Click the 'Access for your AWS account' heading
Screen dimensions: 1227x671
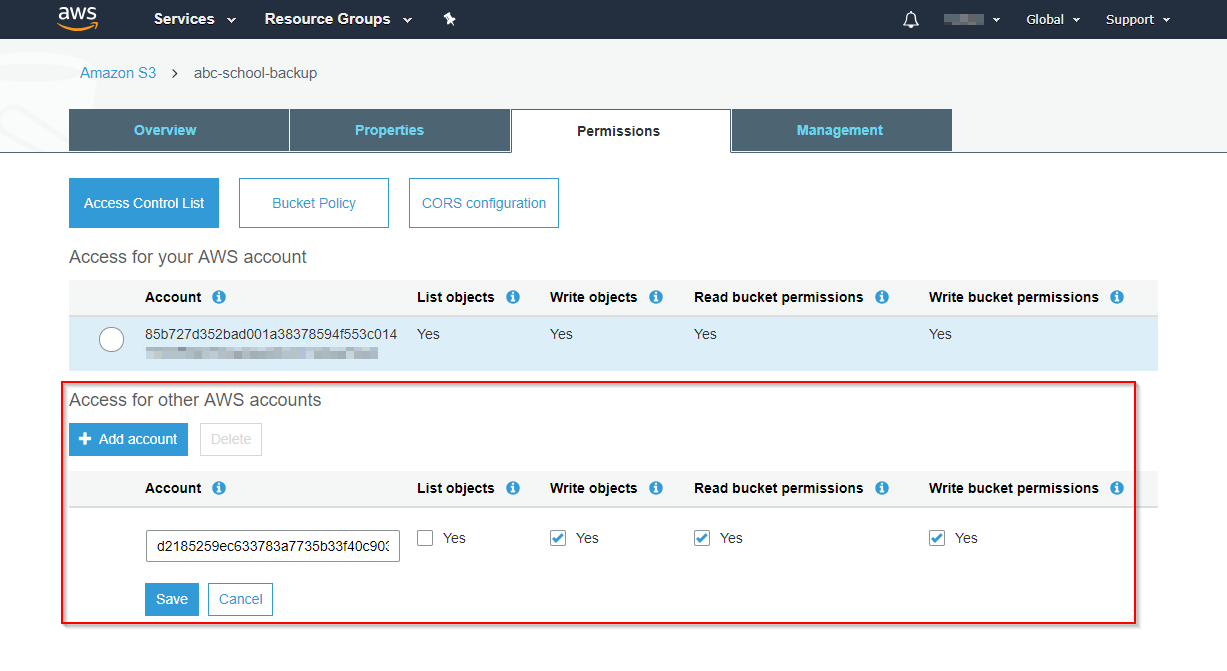[x=188, y=257]
